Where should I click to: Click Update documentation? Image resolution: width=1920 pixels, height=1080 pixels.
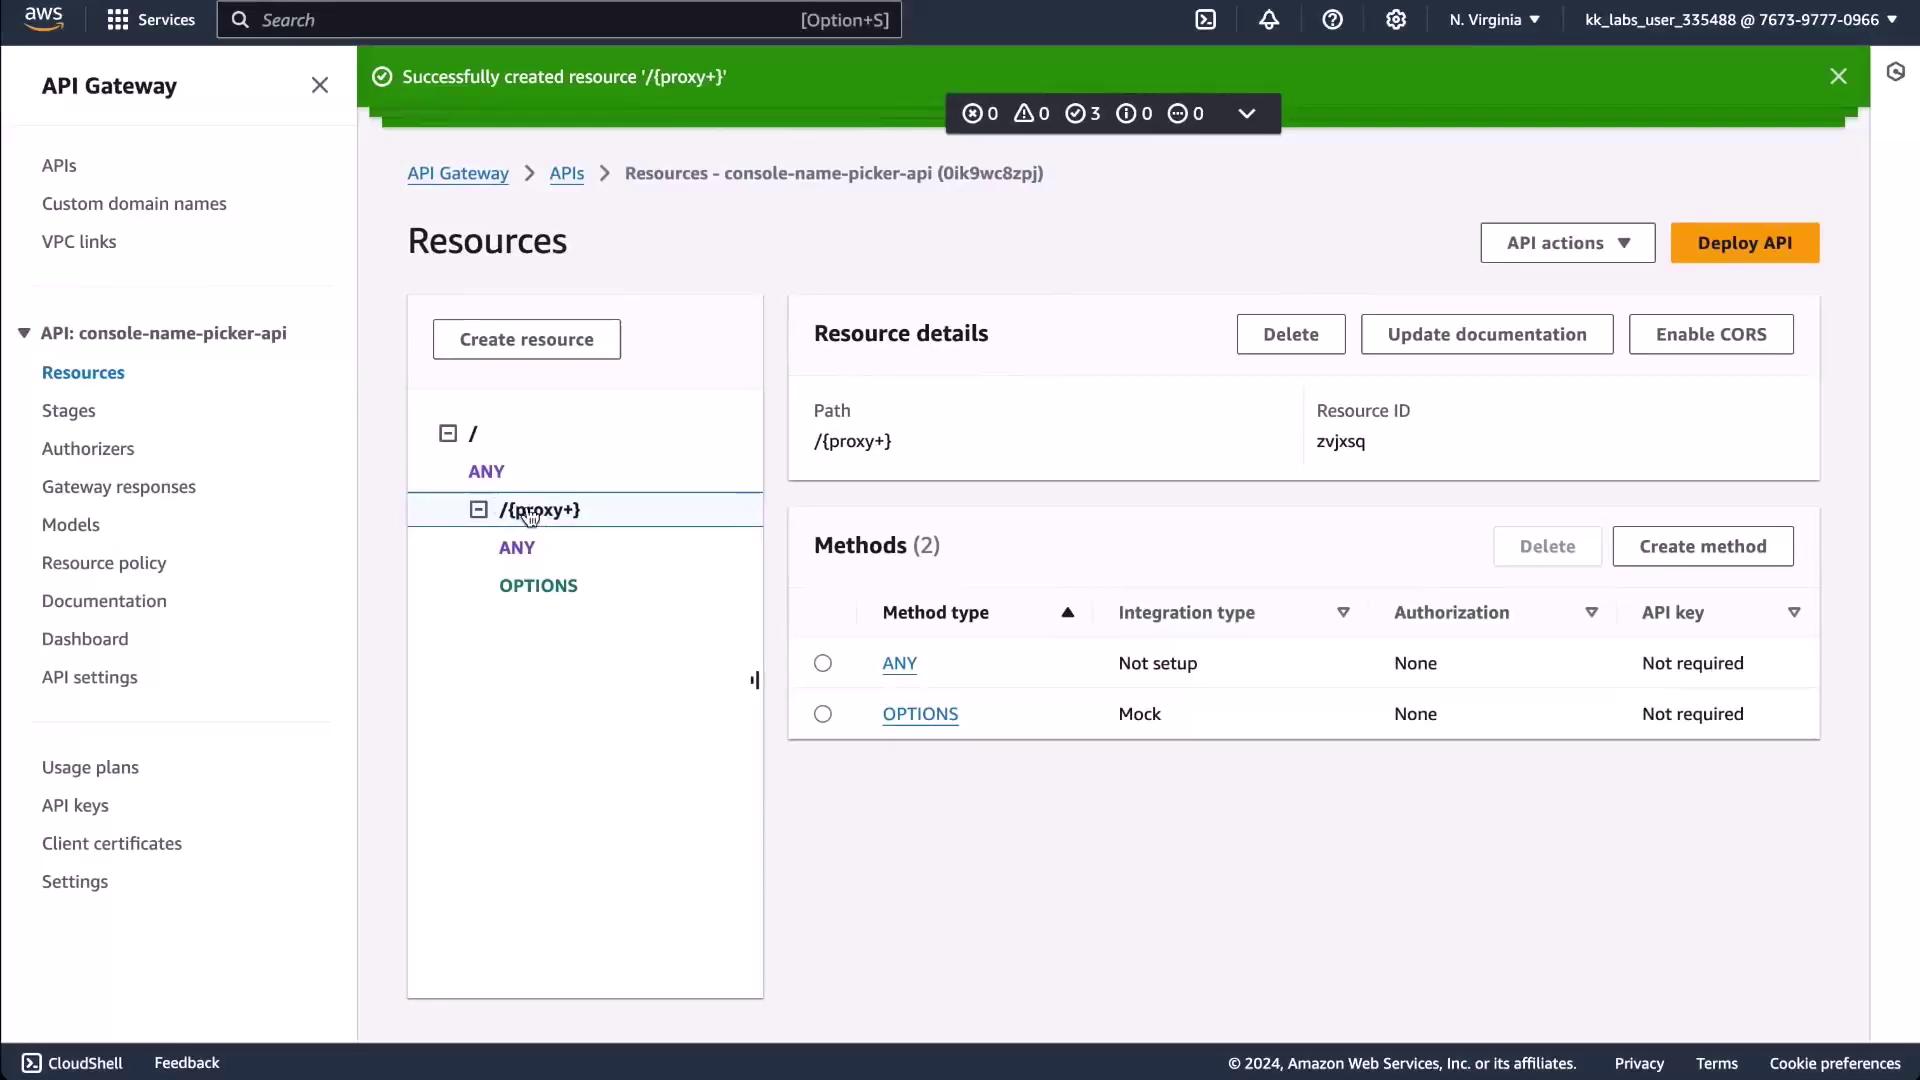point(1487,334)
